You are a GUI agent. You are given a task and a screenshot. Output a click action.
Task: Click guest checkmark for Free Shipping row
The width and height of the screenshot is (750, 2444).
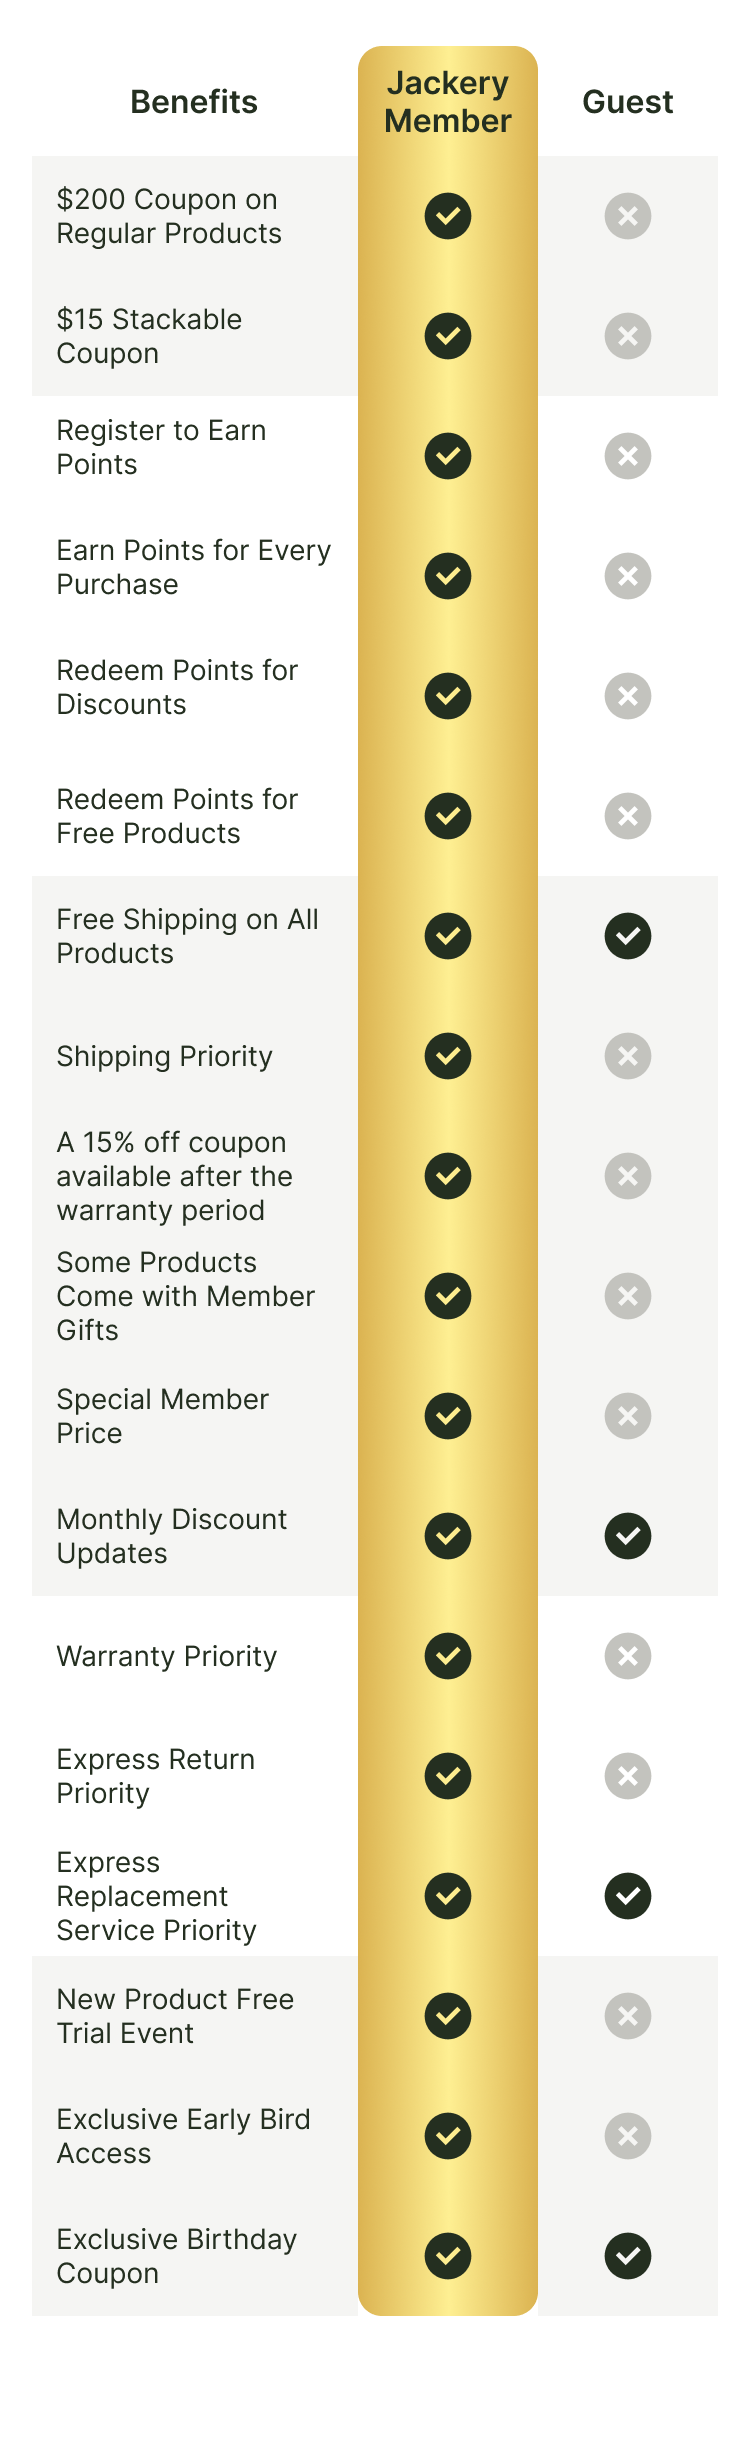[x=628, y=936]
